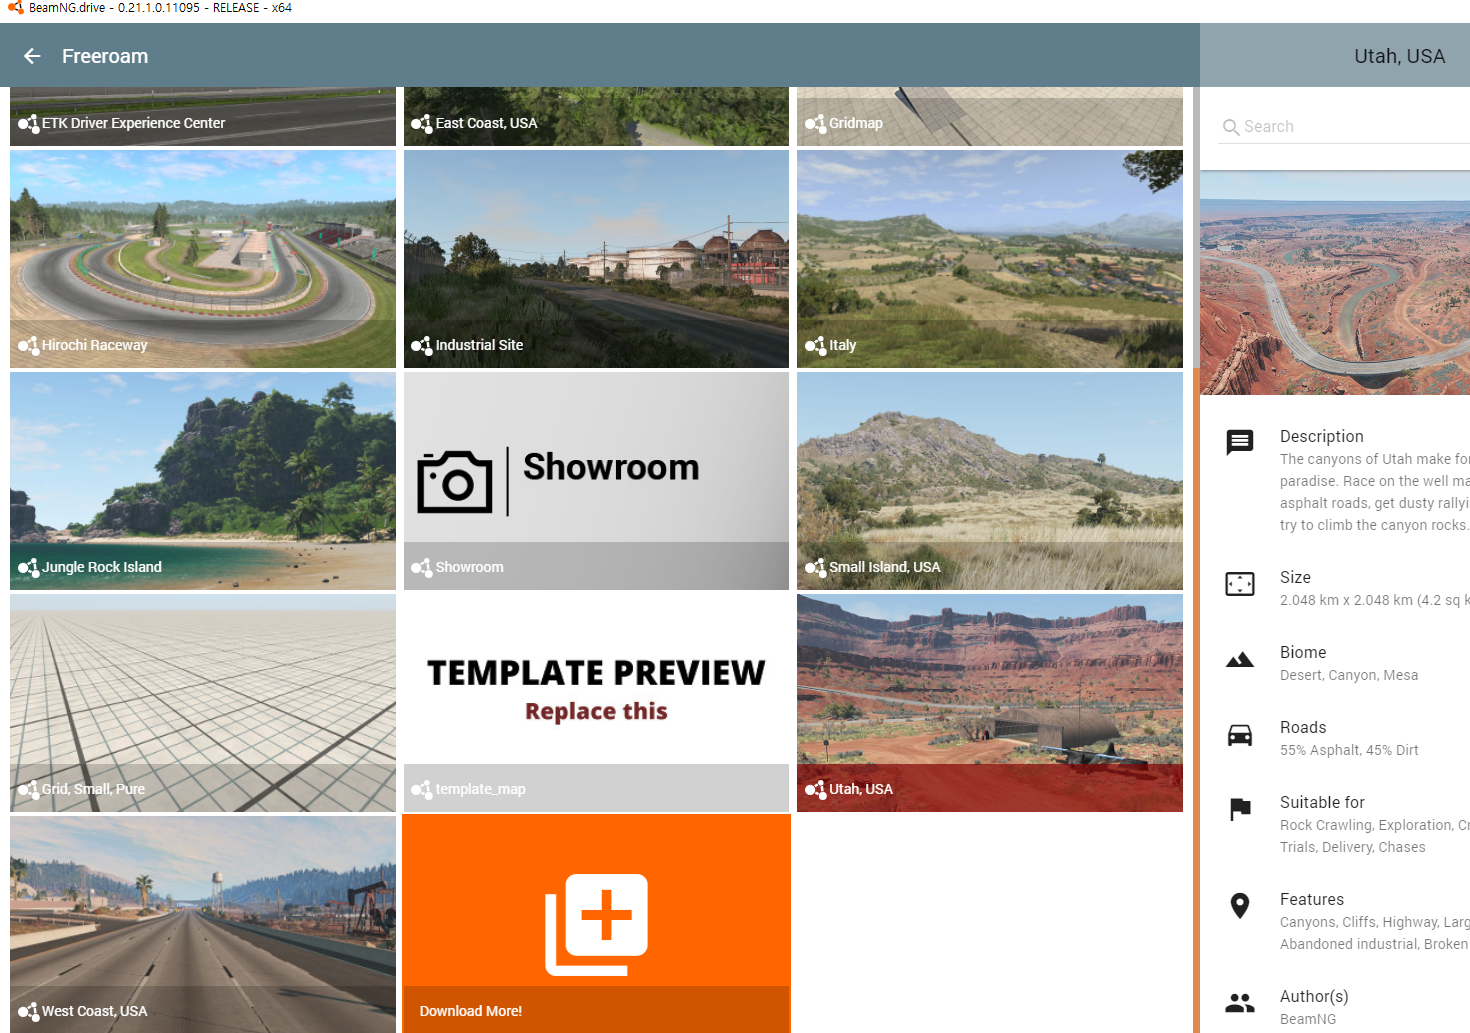Select the Utah, USA map tile
This screenshot has height=1033, width=1470.
(990, 703)
